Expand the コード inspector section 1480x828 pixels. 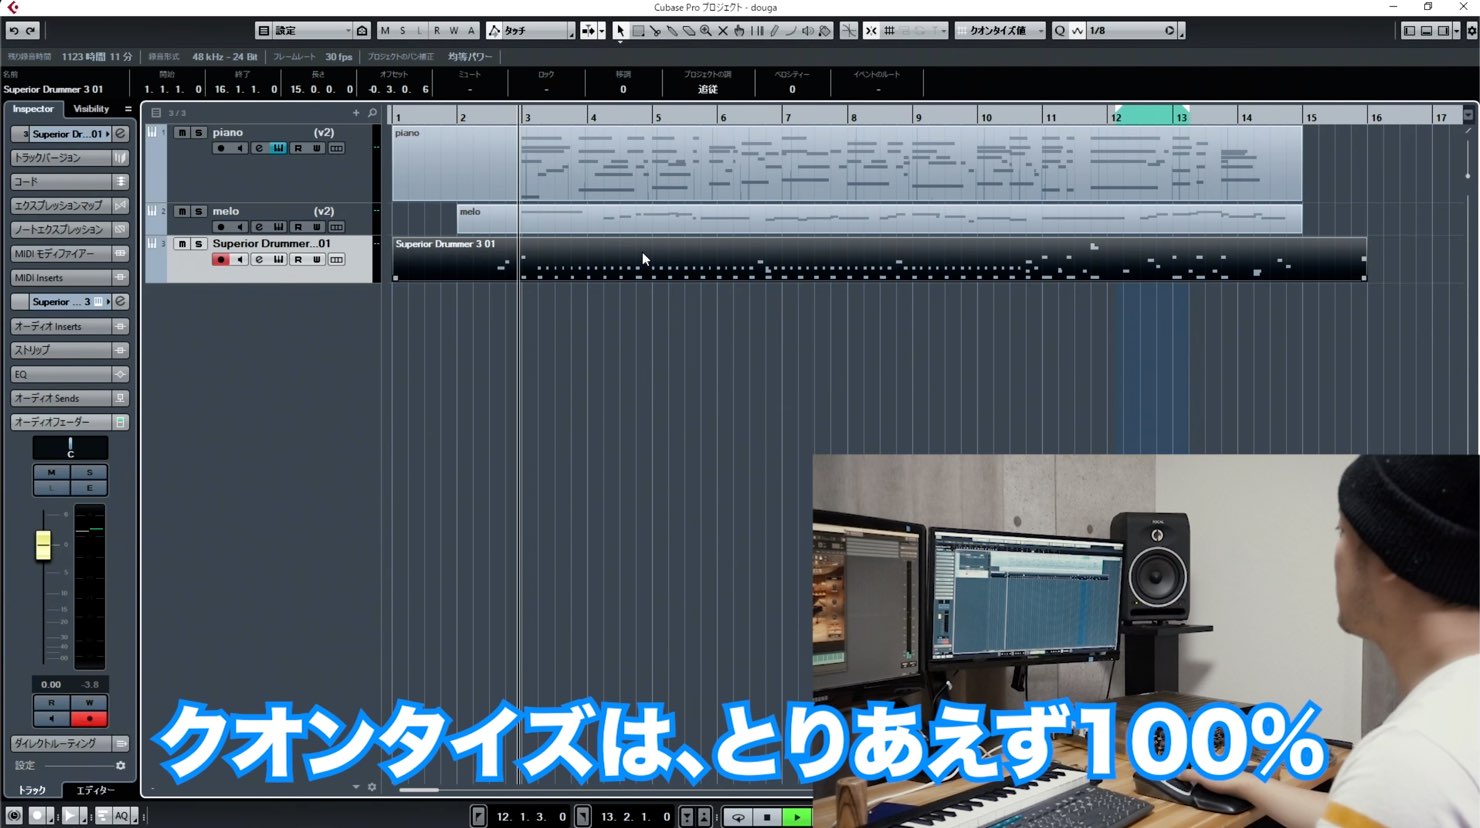point(70,182)
